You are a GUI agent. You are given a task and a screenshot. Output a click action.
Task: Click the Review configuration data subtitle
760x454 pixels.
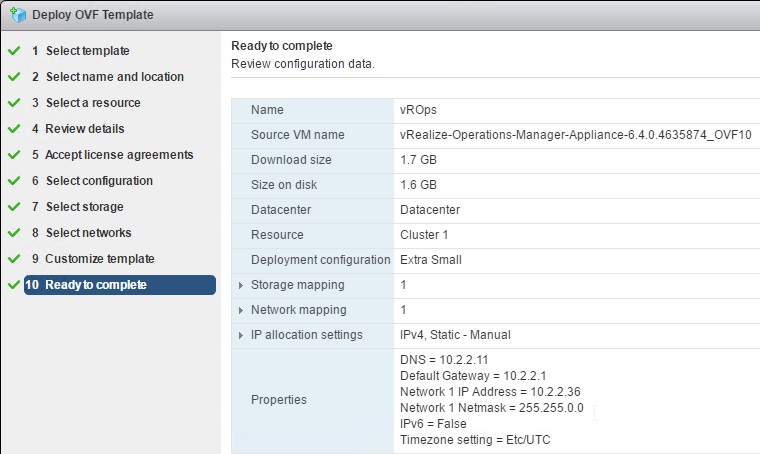(x=303, y=64)
